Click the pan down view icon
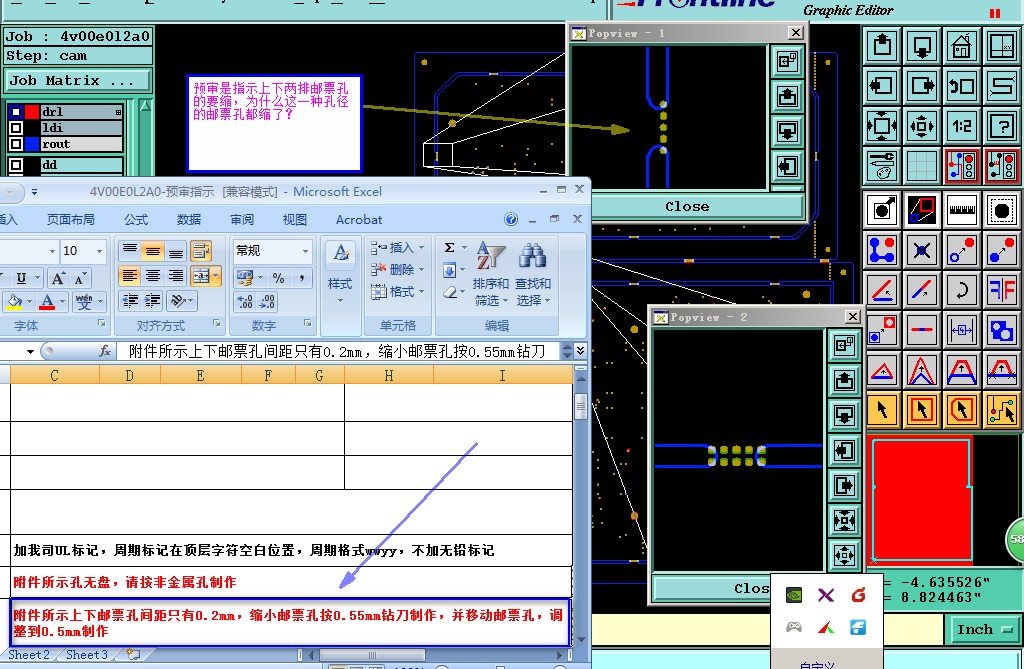 pyautogui.click(x=921, y=46)
